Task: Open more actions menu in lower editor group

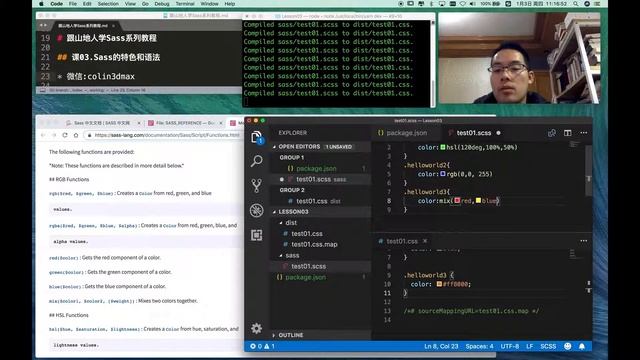Action: click(x=584, y=241)
